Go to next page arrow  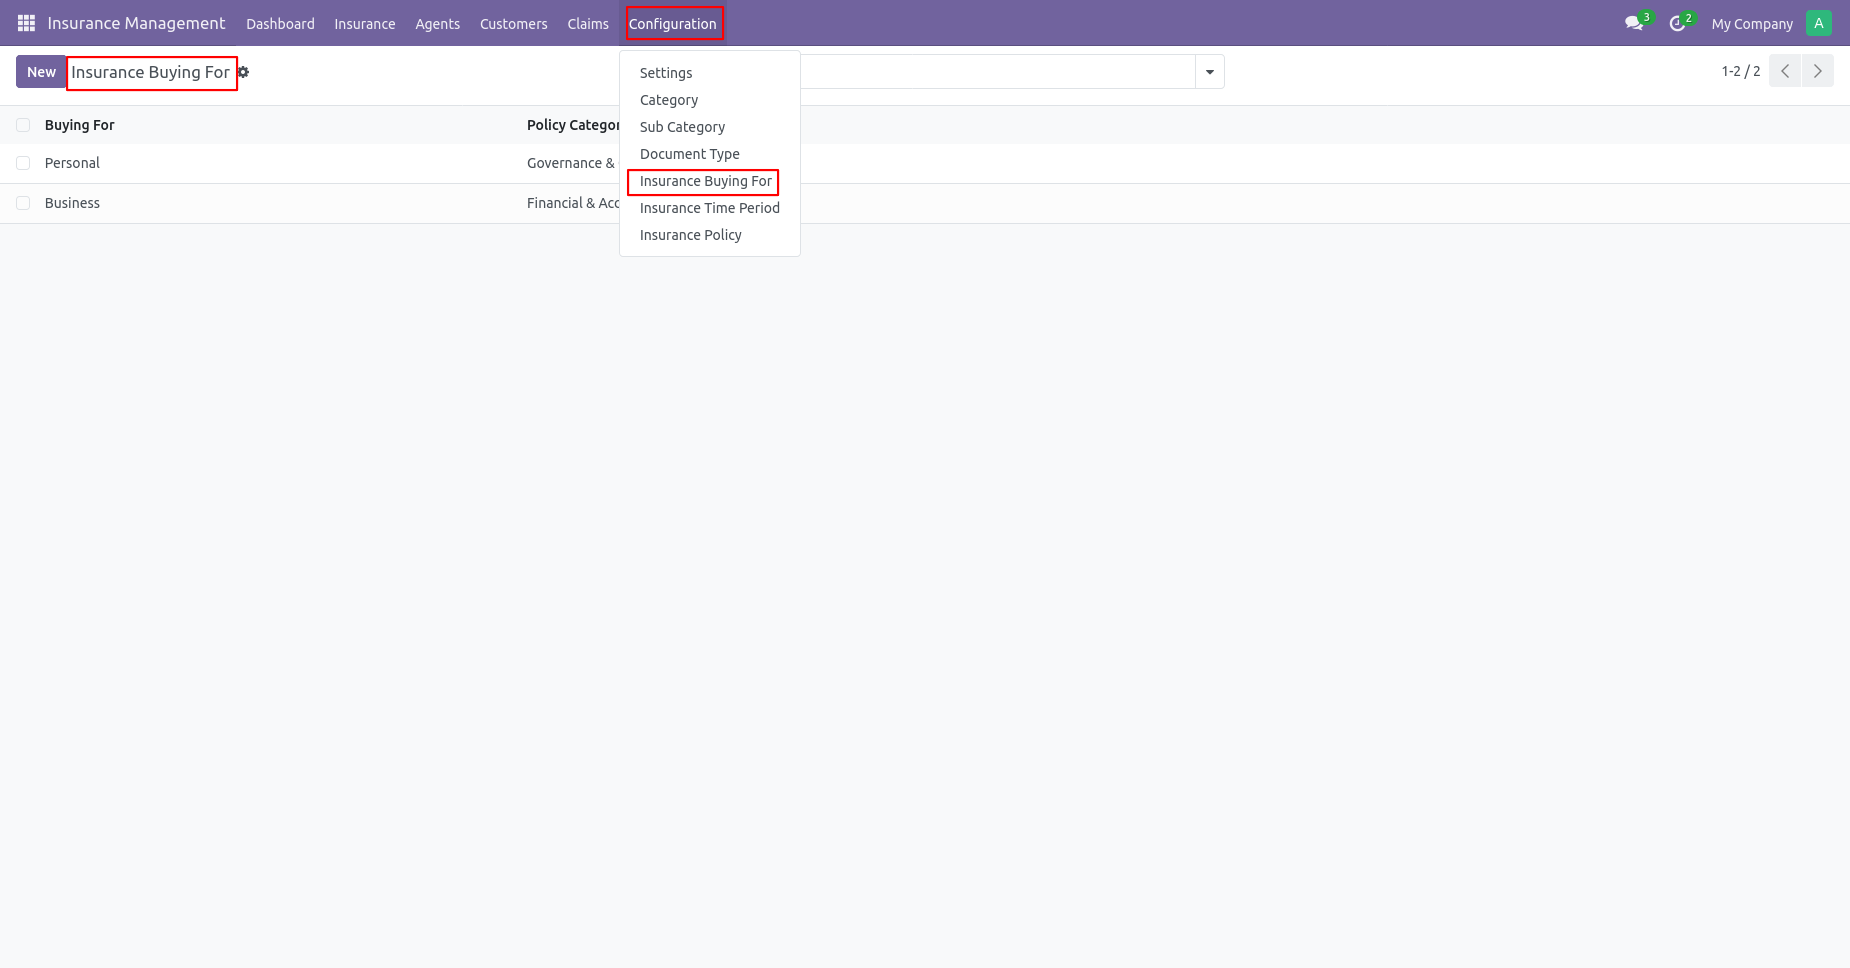(x=1818, y=71)
